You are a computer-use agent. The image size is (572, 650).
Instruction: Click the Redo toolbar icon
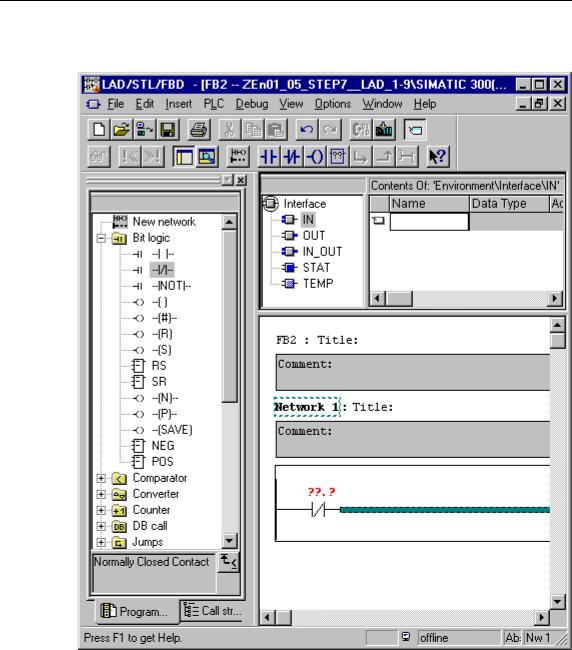330,130
